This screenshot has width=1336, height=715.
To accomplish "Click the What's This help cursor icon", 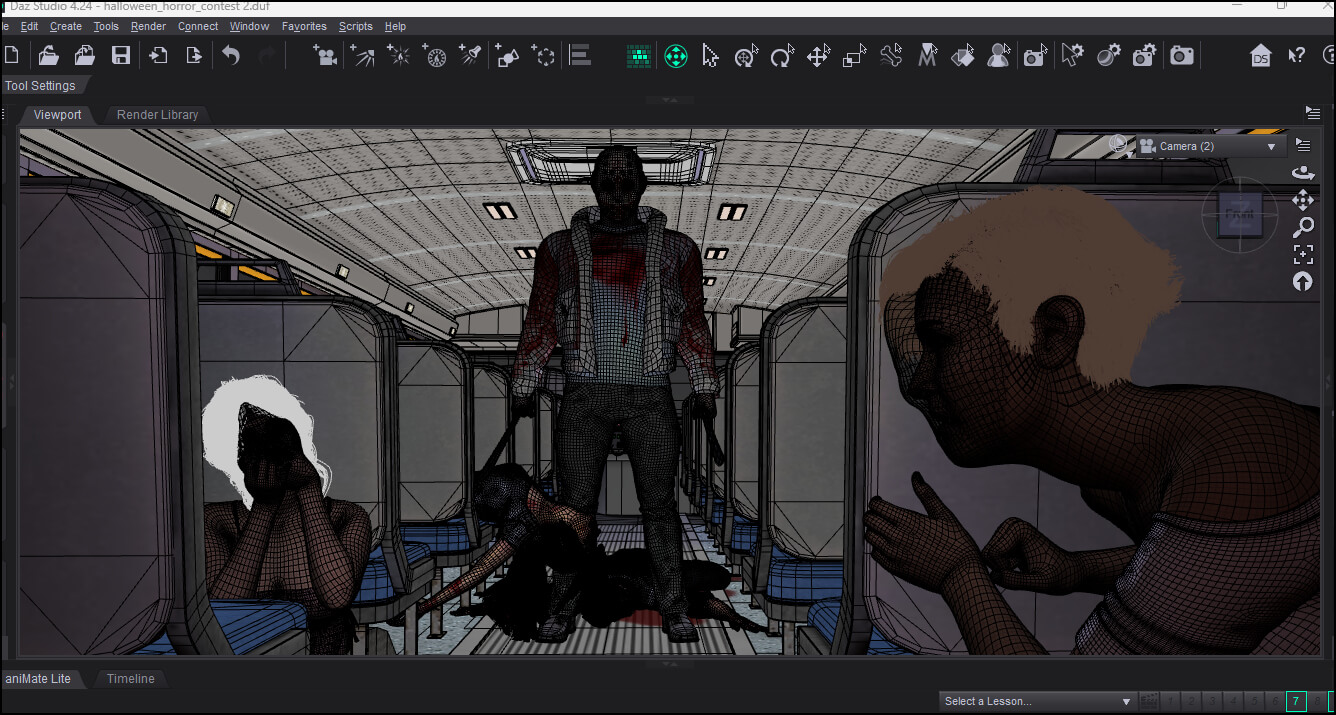I will (x=1297, y=55).
